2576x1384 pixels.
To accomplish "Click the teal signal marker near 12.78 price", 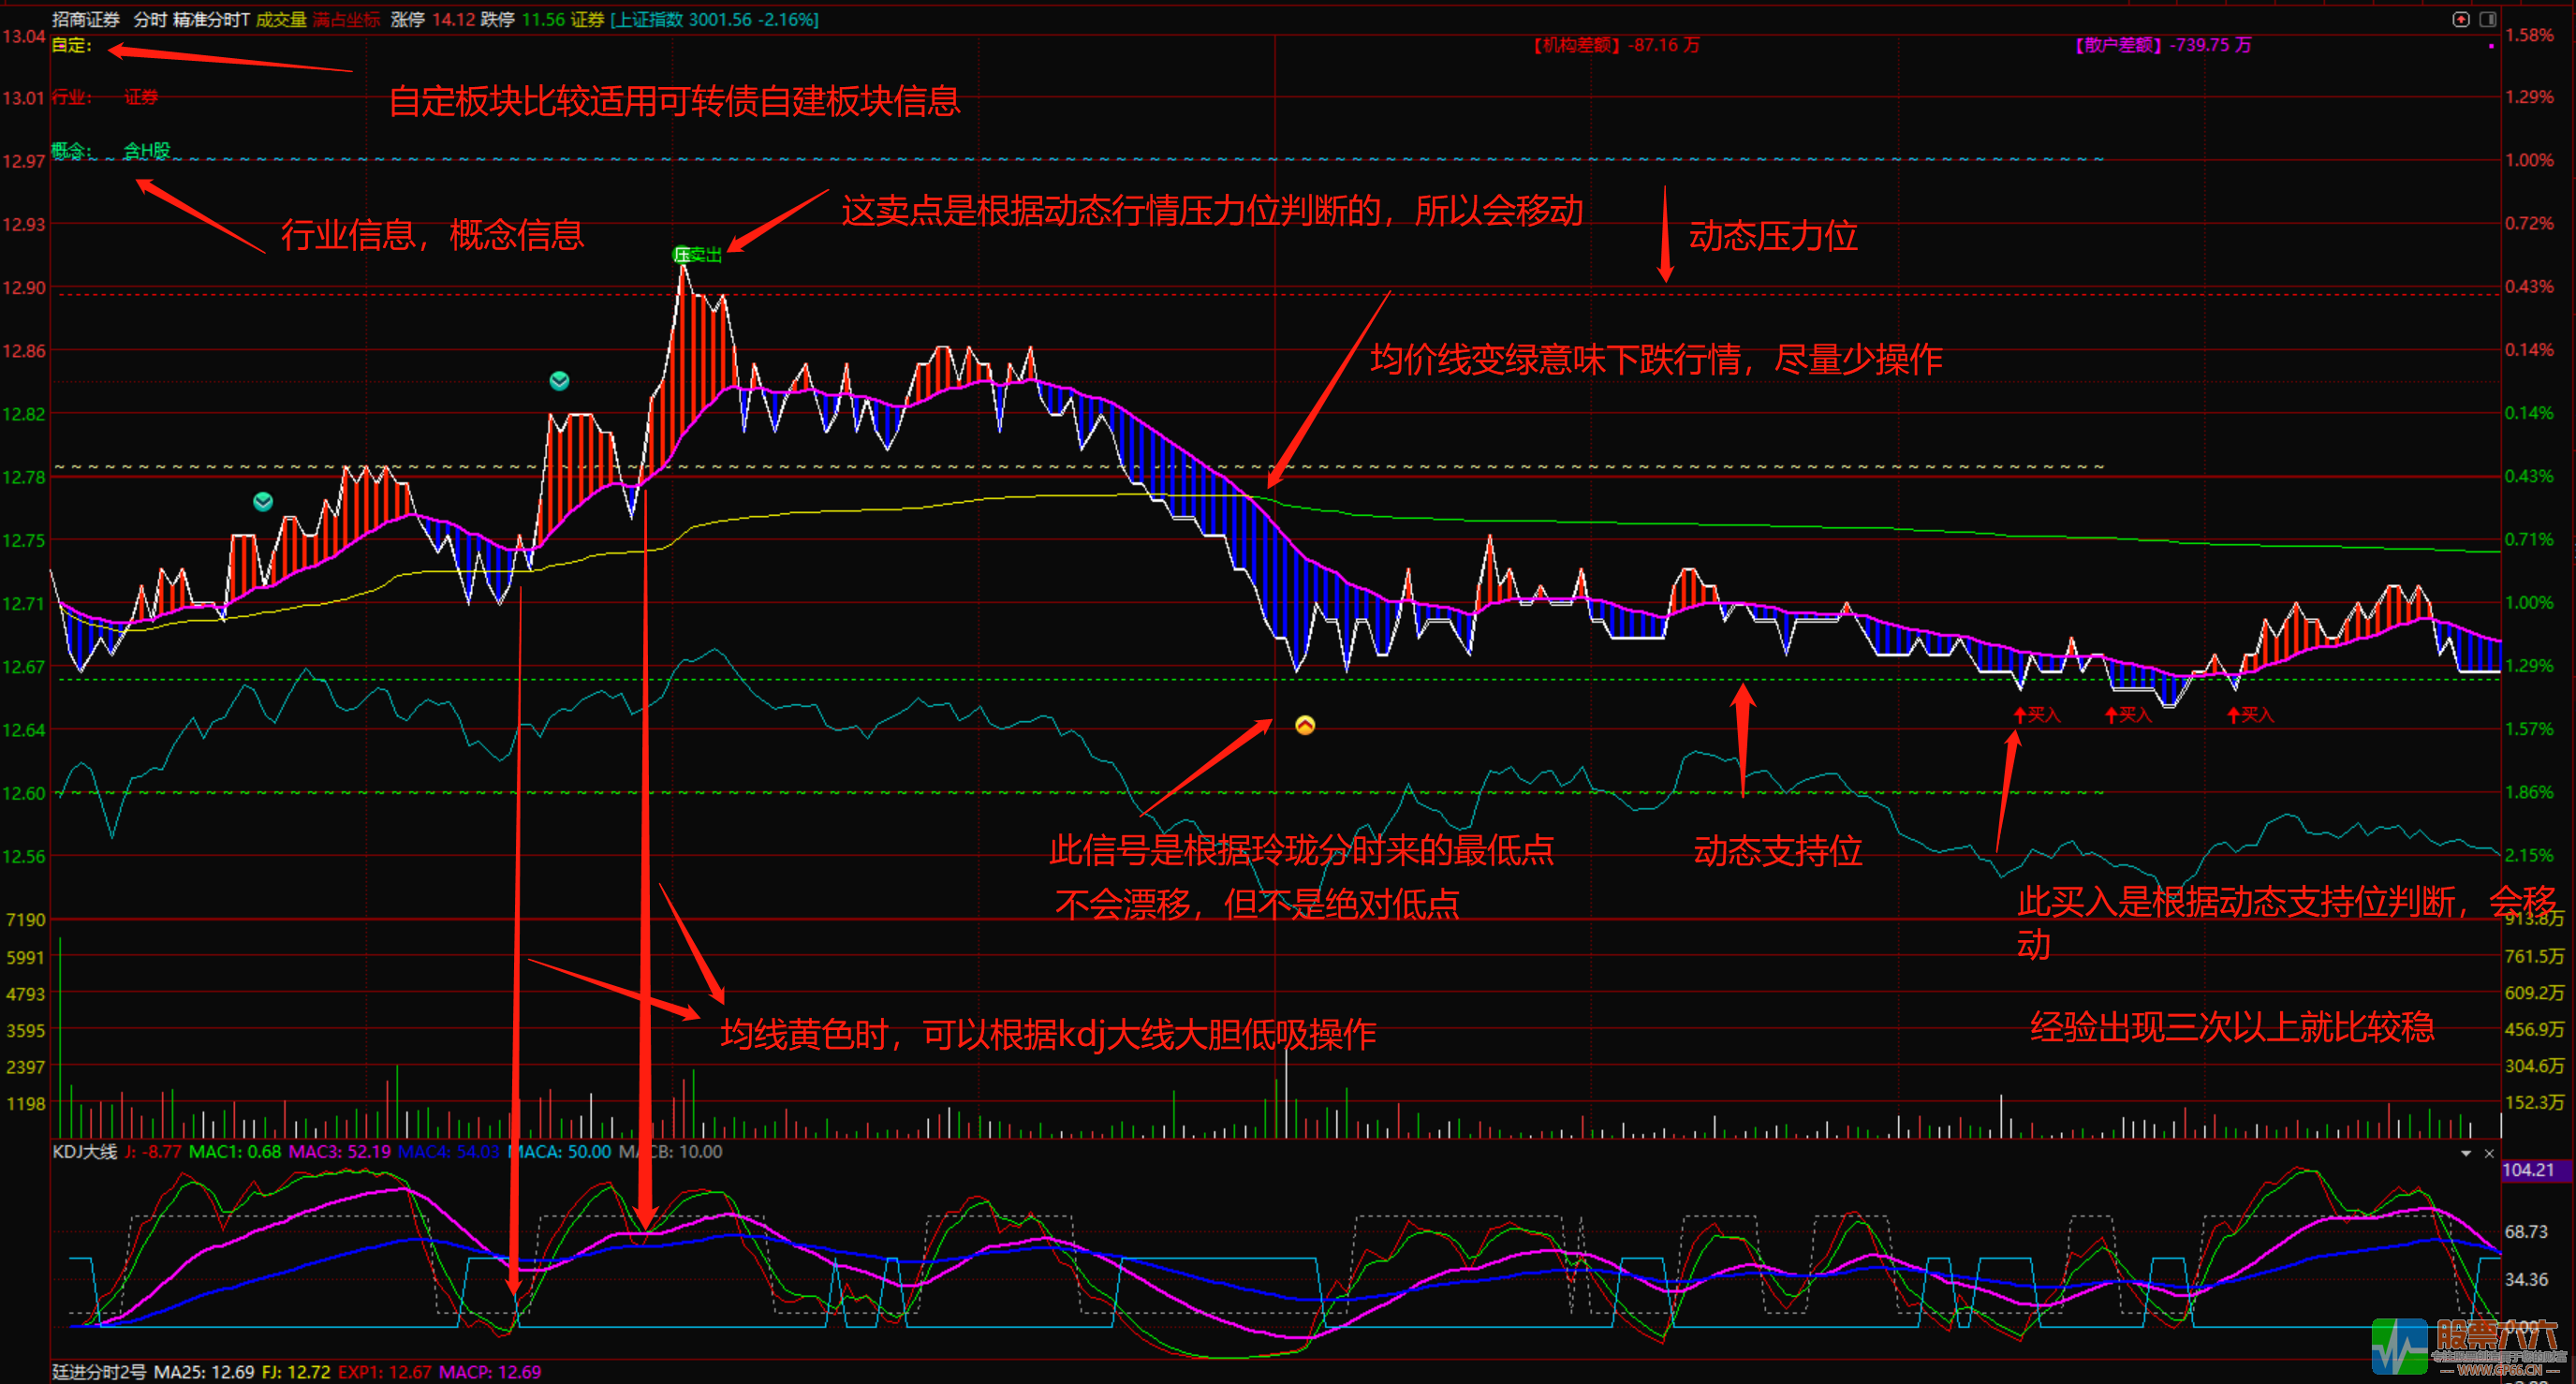I will pos(263,501).
